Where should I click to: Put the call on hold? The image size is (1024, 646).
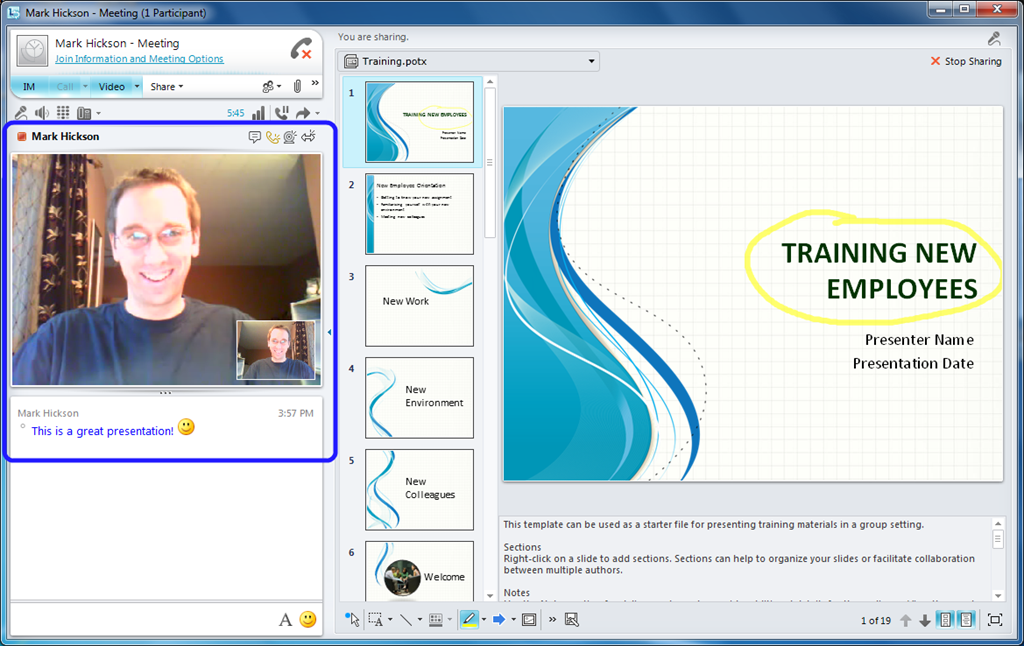[281, 113]
